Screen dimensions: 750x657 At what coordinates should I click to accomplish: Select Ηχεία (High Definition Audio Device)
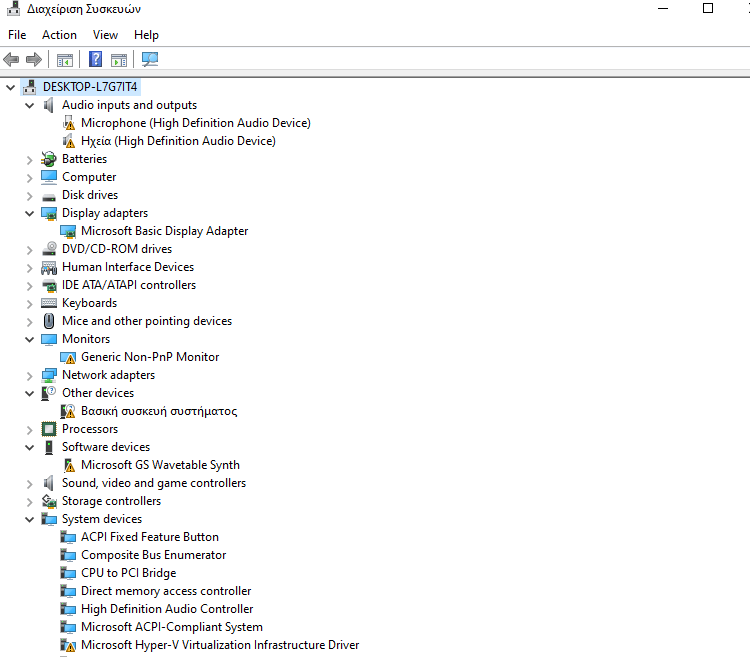(178, 141)
